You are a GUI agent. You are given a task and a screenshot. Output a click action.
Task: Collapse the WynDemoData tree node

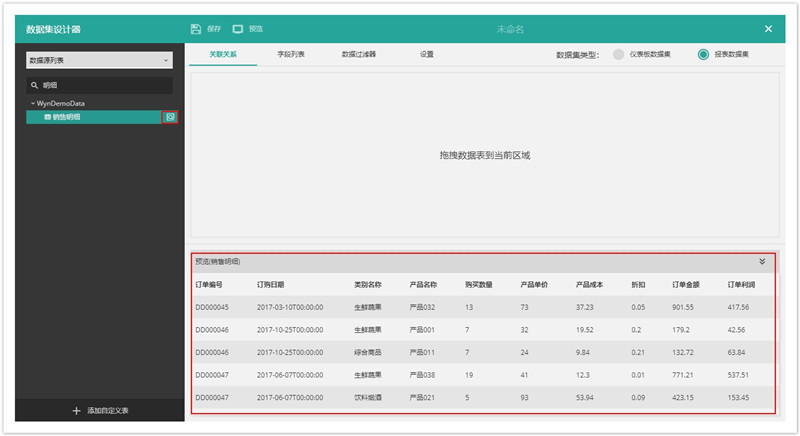[x=32, y=103]
